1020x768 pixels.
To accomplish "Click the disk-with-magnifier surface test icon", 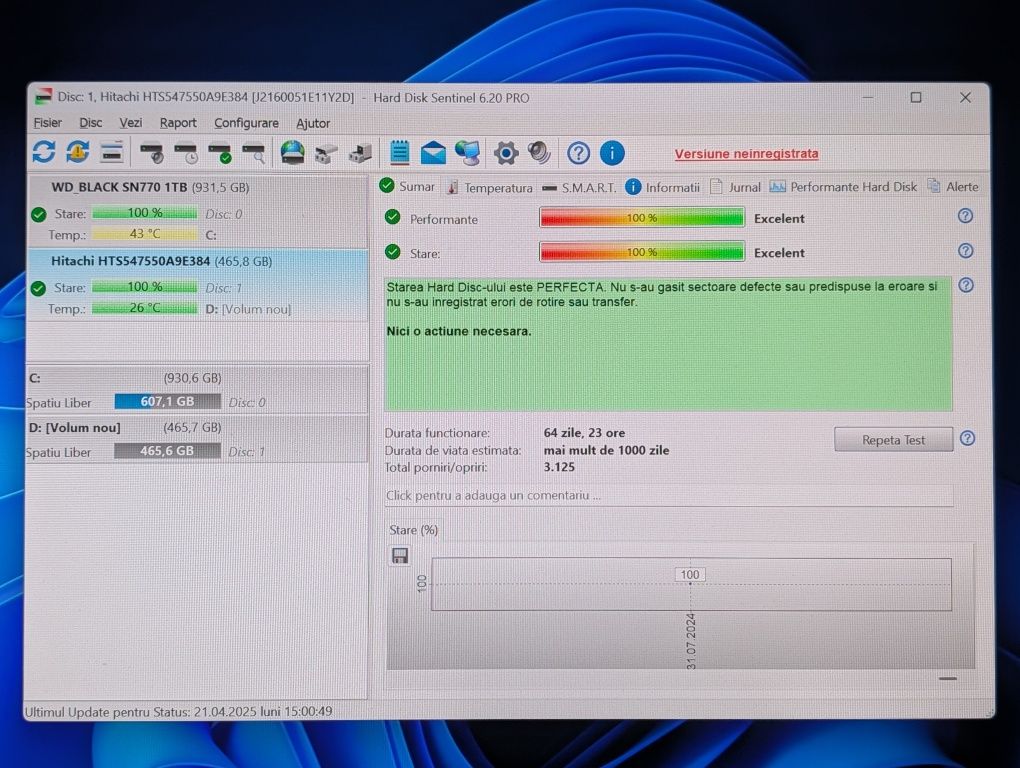I will 254,153.
